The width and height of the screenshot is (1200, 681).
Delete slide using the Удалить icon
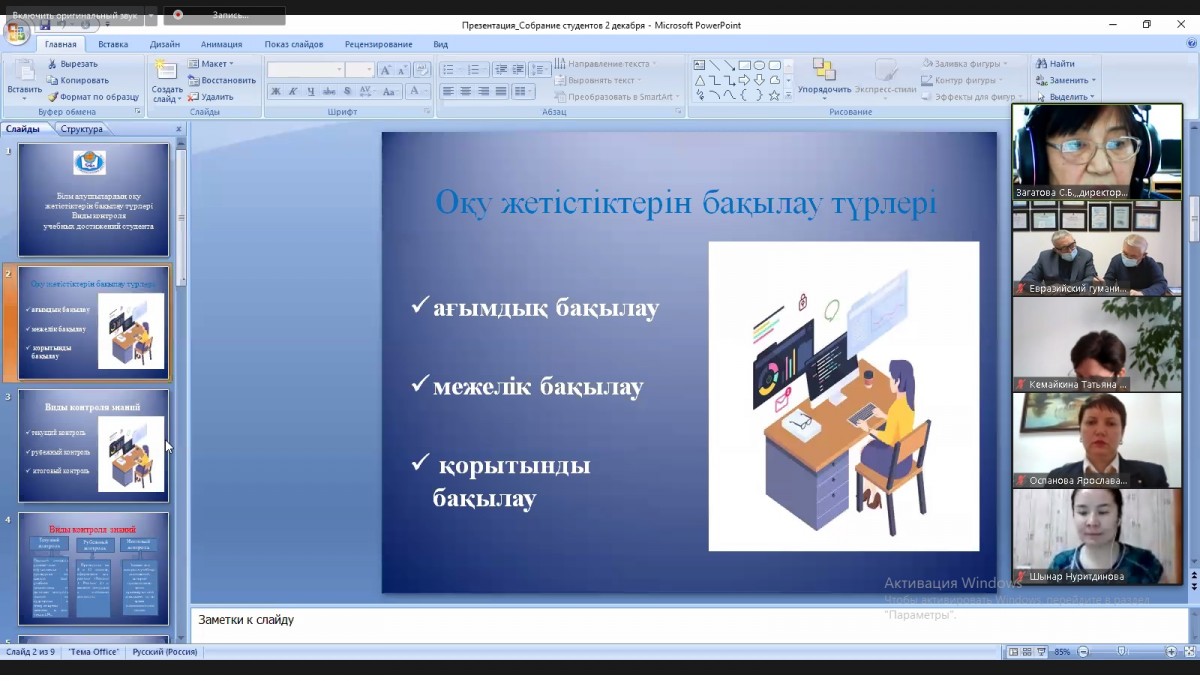point(194,97)
